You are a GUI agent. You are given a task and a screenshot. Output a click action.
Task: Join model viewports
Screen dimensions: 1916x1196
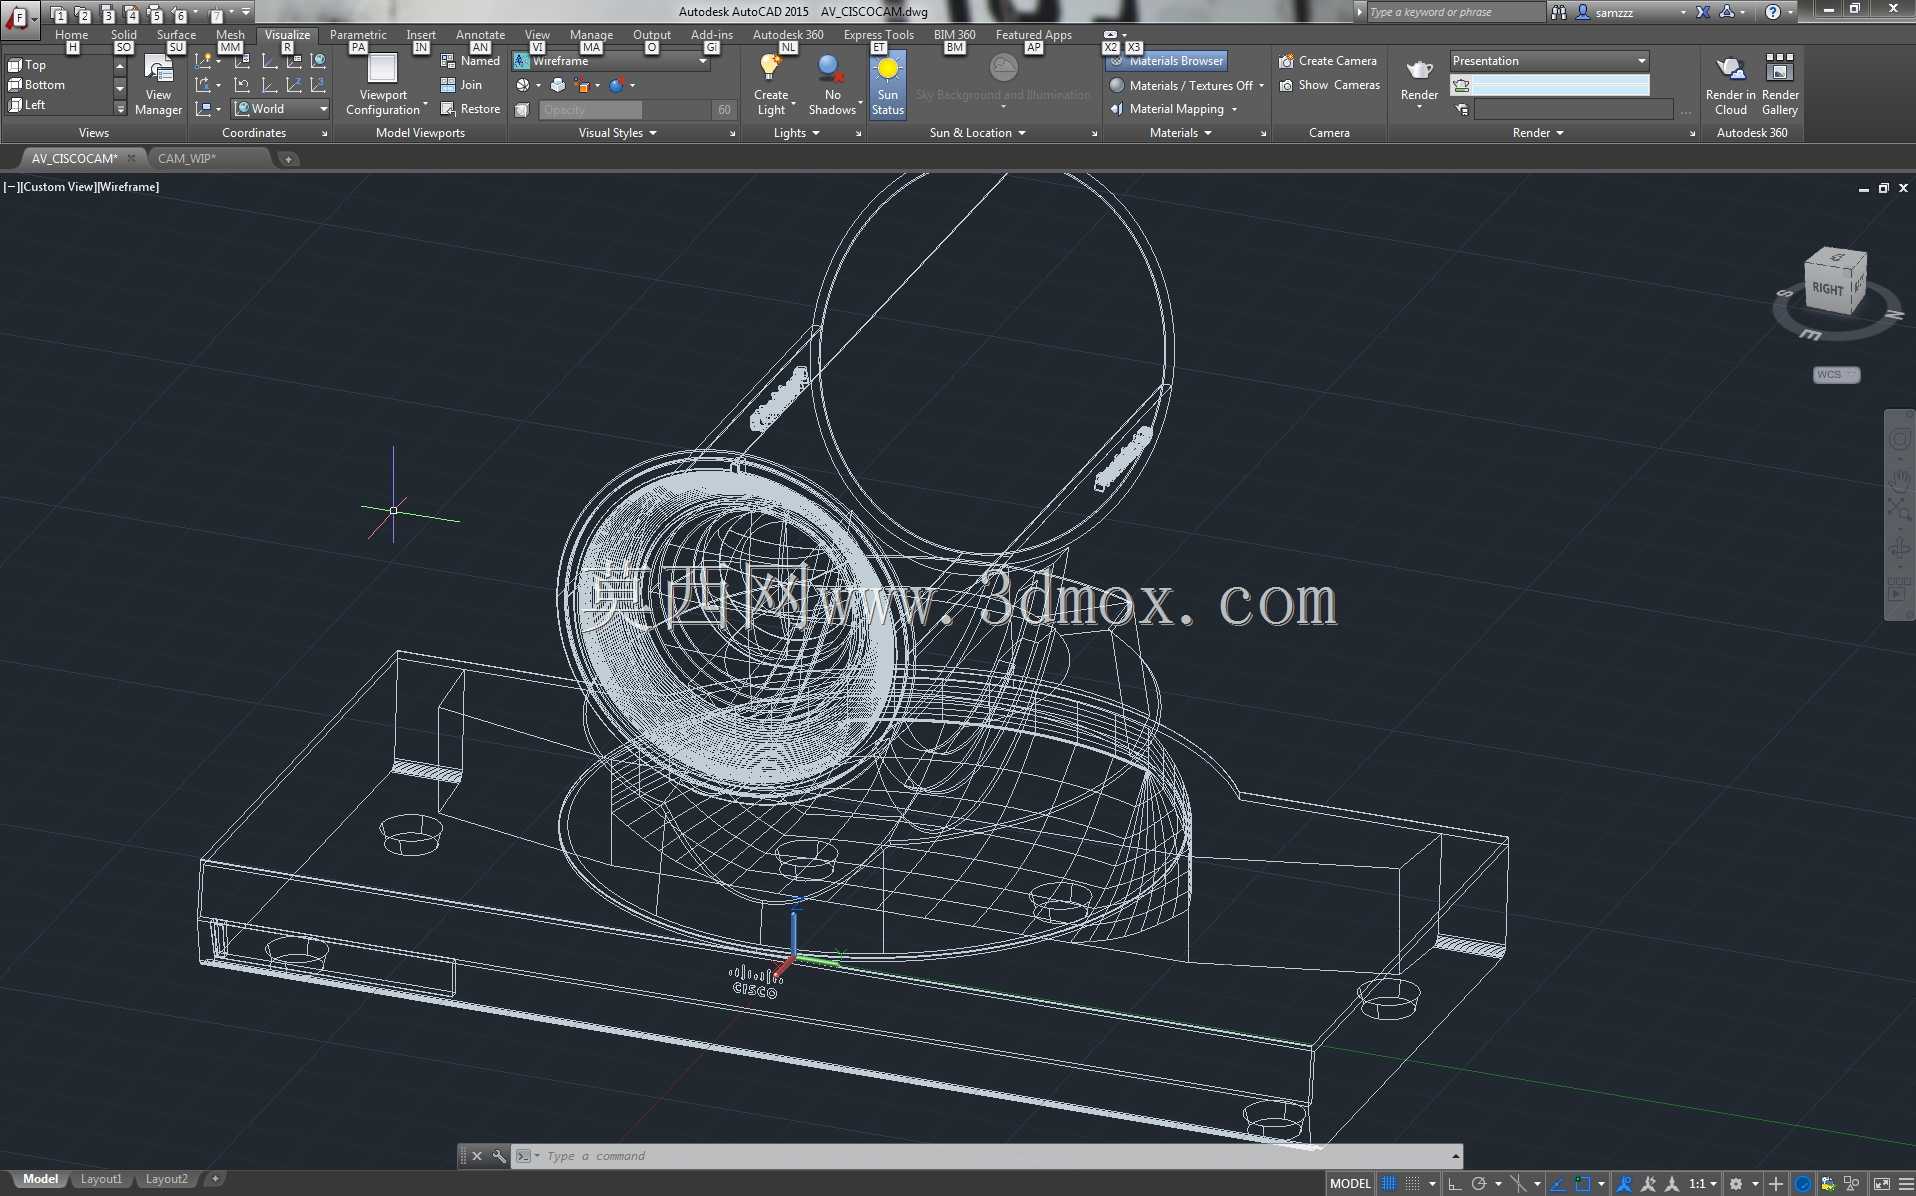point(462,85)
